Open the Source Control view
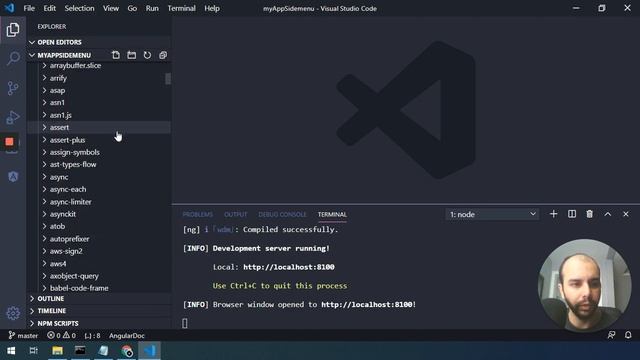 pyautogui.click(x=13, y=88)
